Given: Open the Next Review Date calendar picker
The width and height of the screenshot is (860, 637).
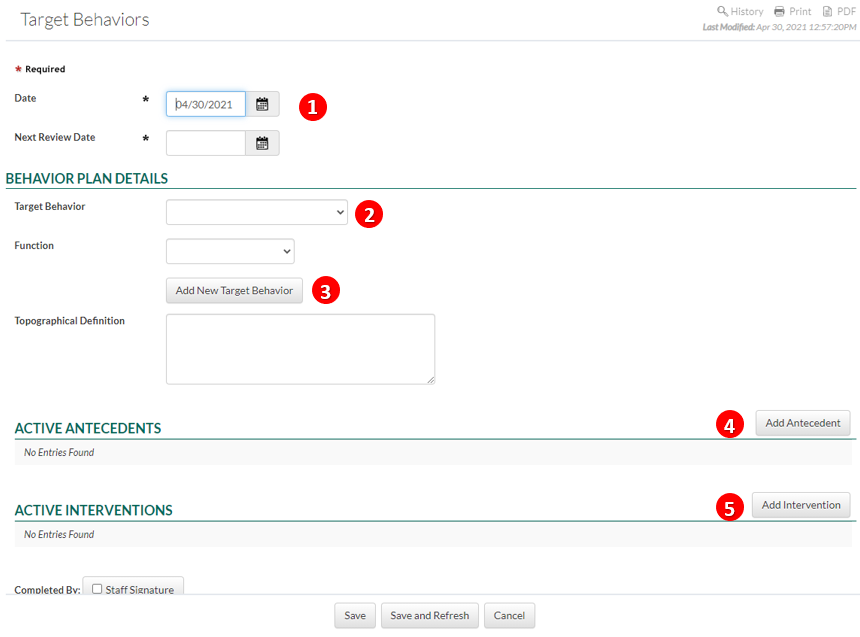Looking at the screenshot, I should (262, 143).
